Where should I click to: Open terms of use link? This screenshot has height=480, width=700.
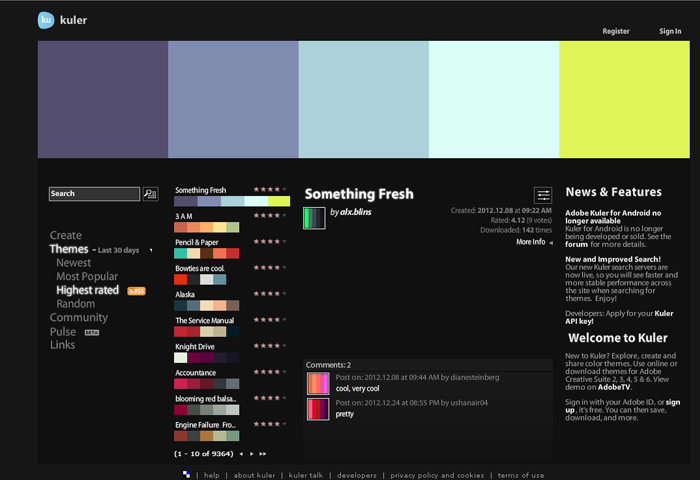[521, 475]
